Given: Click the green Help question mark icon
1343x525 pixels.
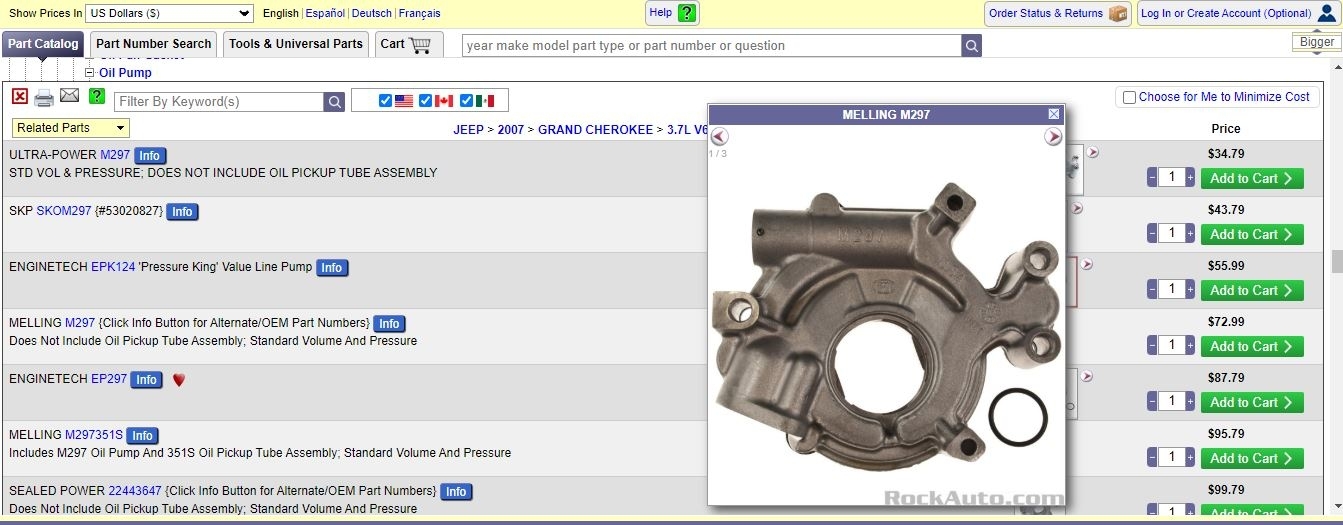Looking at the screenshot, I should 686,13.
